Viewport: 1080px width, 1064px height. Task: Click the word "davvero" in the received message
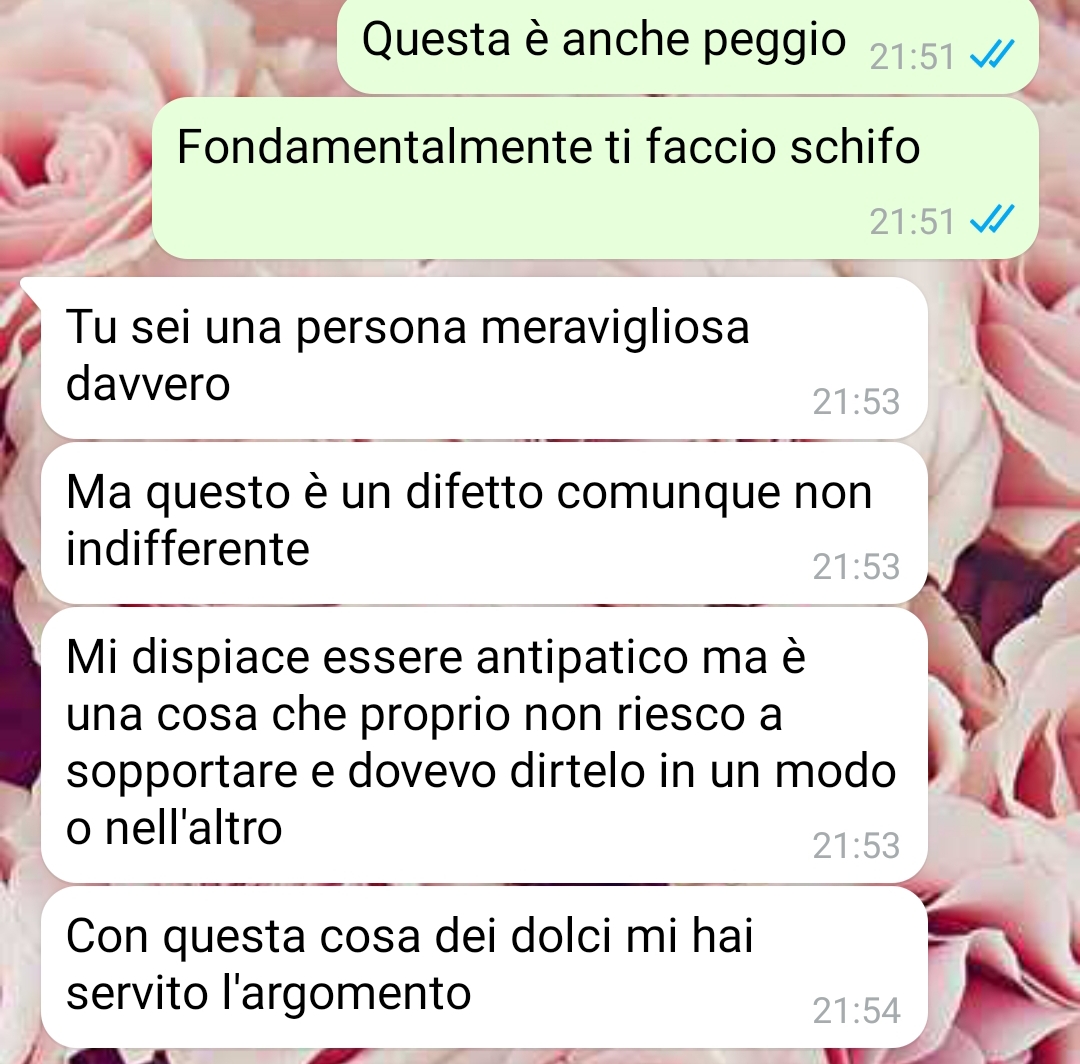click(x=148, y=384)
